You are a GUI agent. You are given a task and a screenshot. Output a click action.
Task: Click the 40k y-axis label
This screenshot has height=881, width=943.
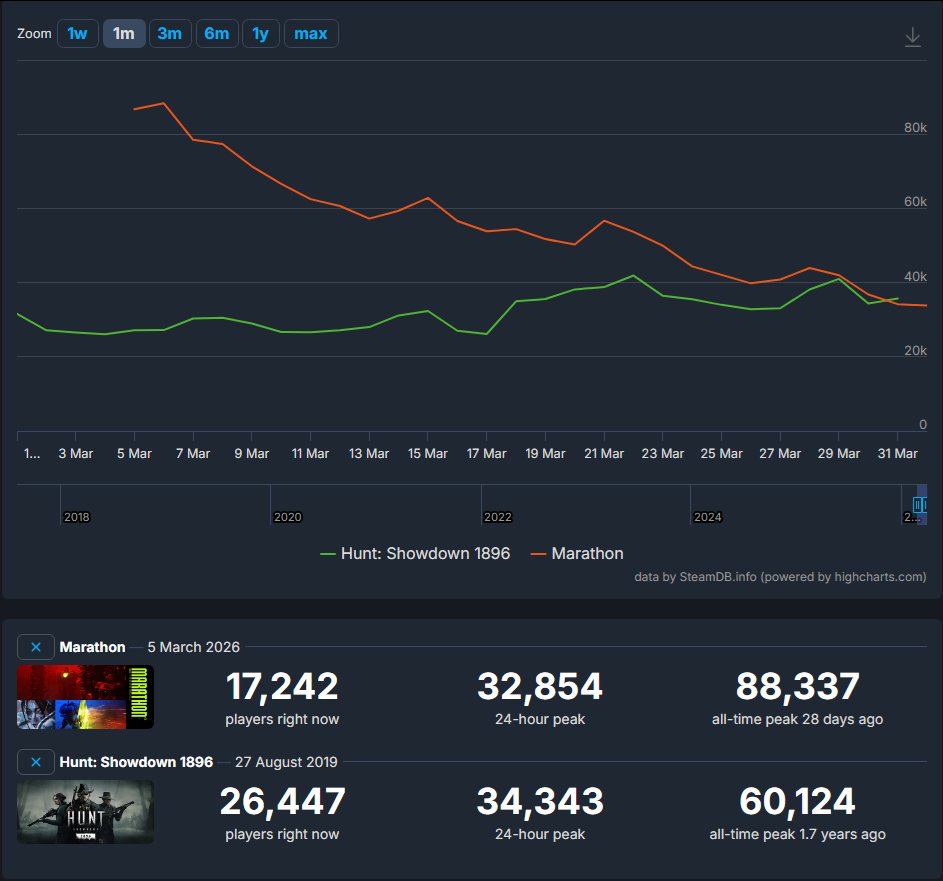coord(915,276)
